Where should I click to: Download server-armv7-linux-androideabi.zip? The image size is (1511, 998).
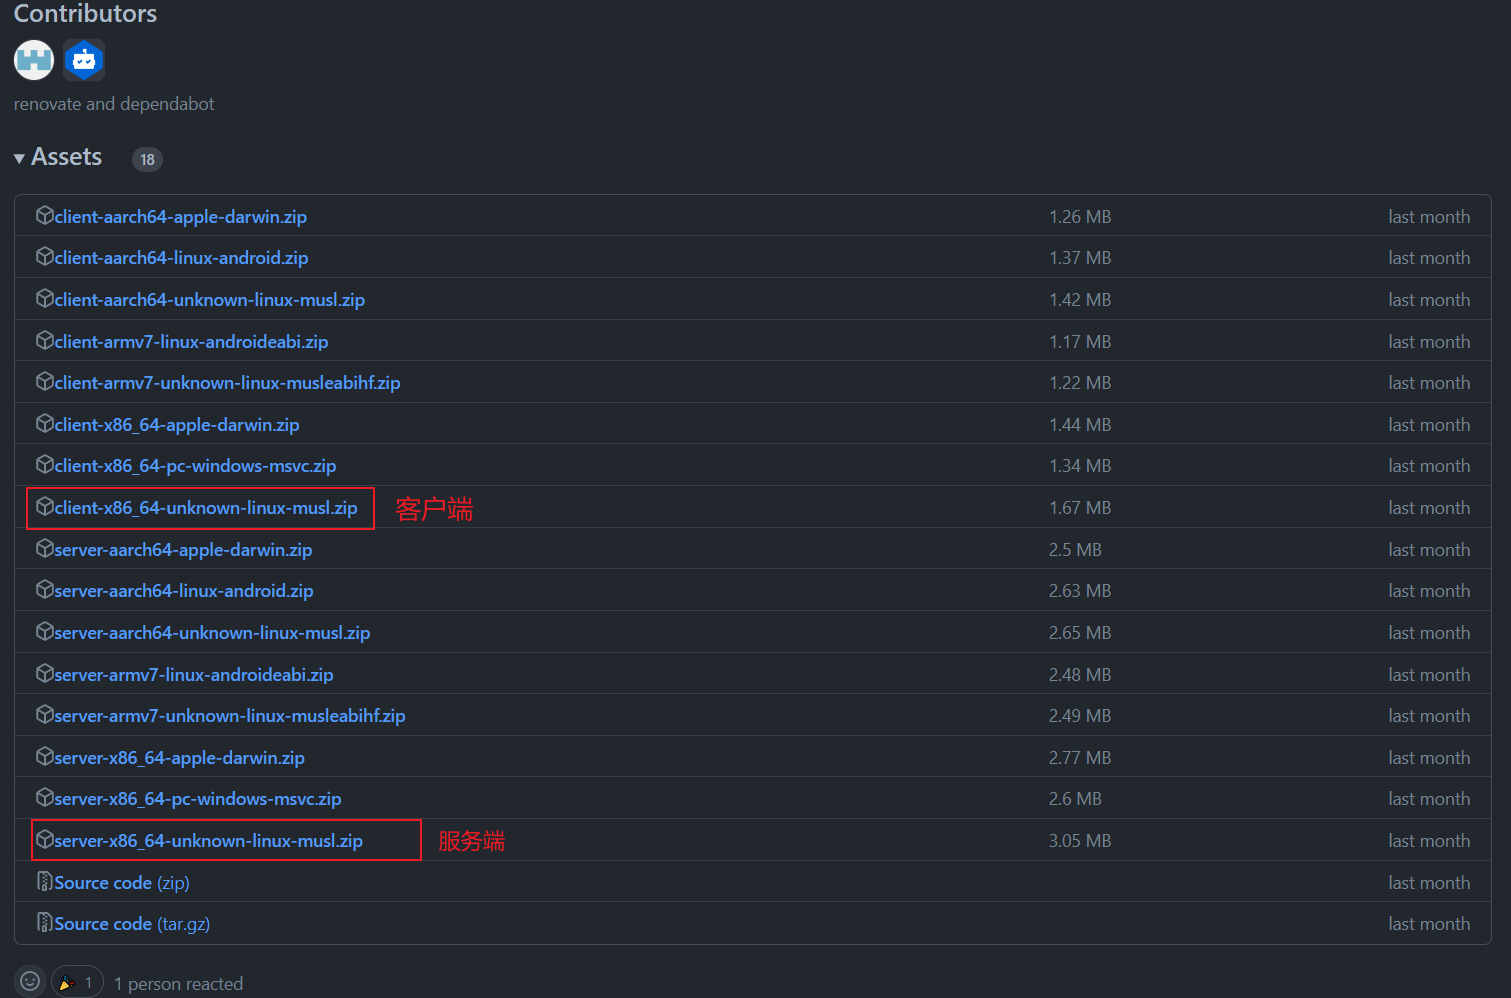[x=194, y=675]
